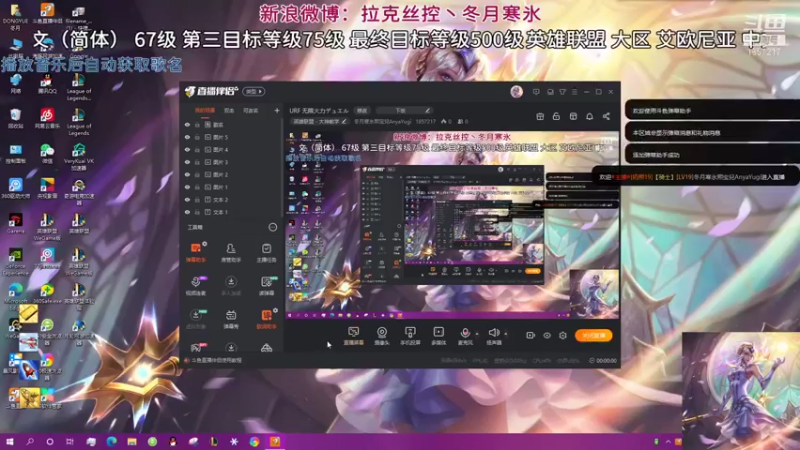Screen dimensions: 800x450
Task: Open the funnel filter icon in the title bar
Action: [x=562, y=92]
